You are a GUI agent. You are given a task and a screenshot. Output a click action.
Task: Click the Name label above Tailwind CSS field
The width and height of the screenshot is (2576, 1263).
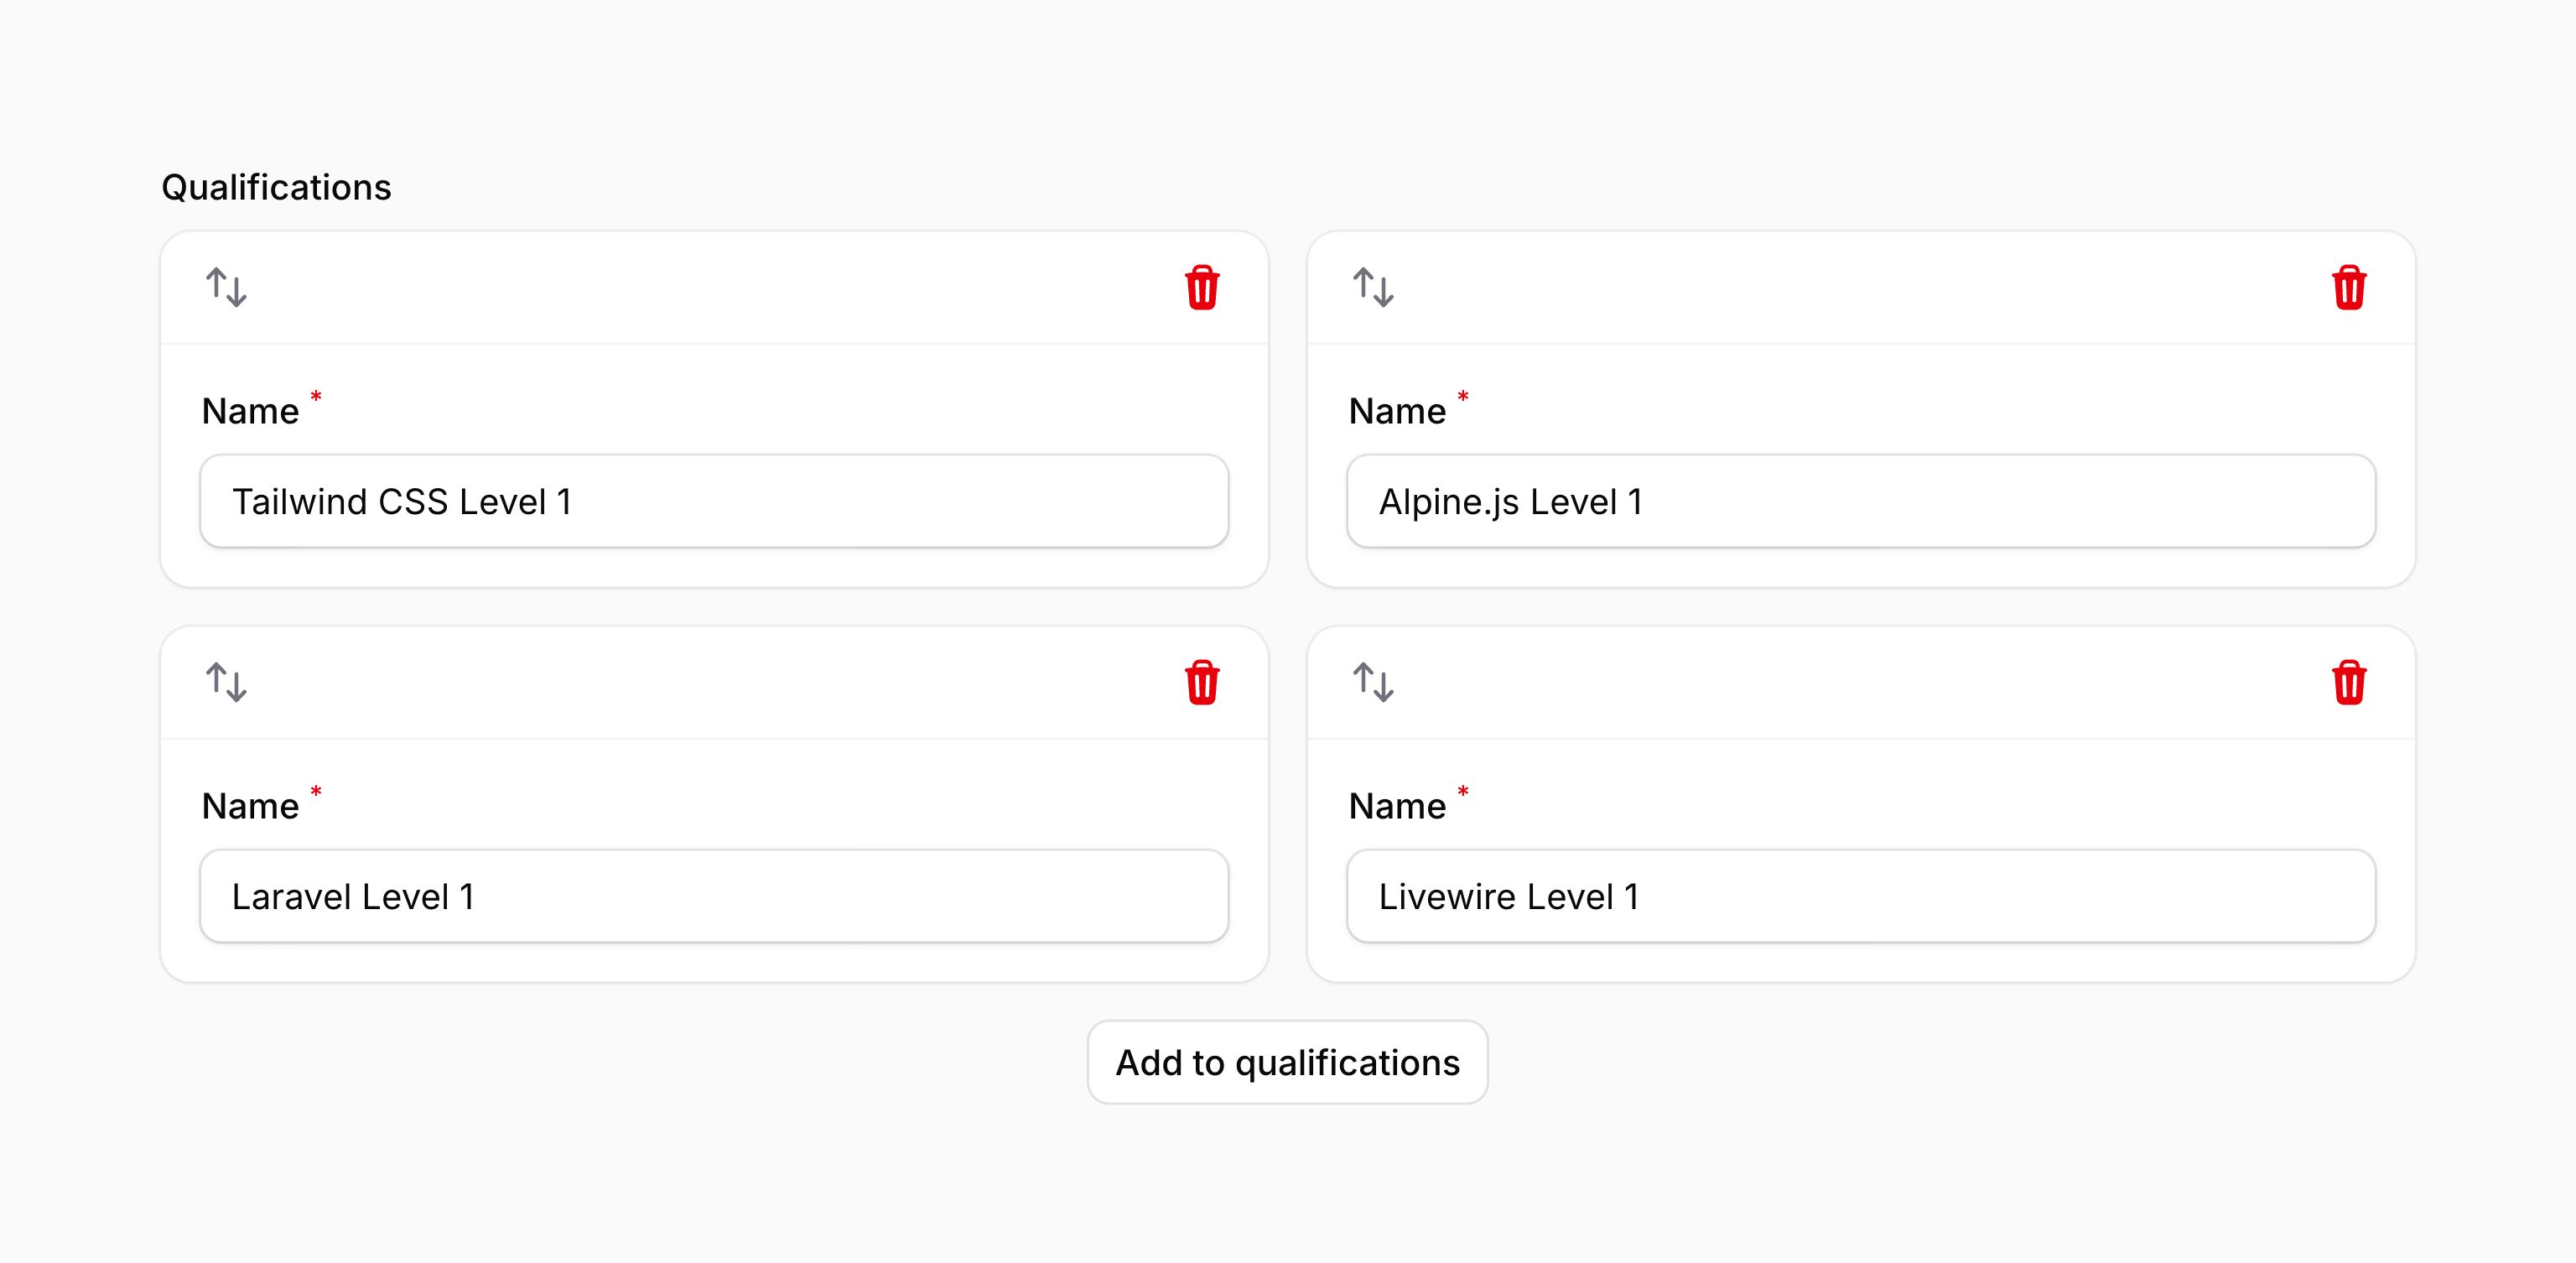pyautogui.click(x=250, y=411)
